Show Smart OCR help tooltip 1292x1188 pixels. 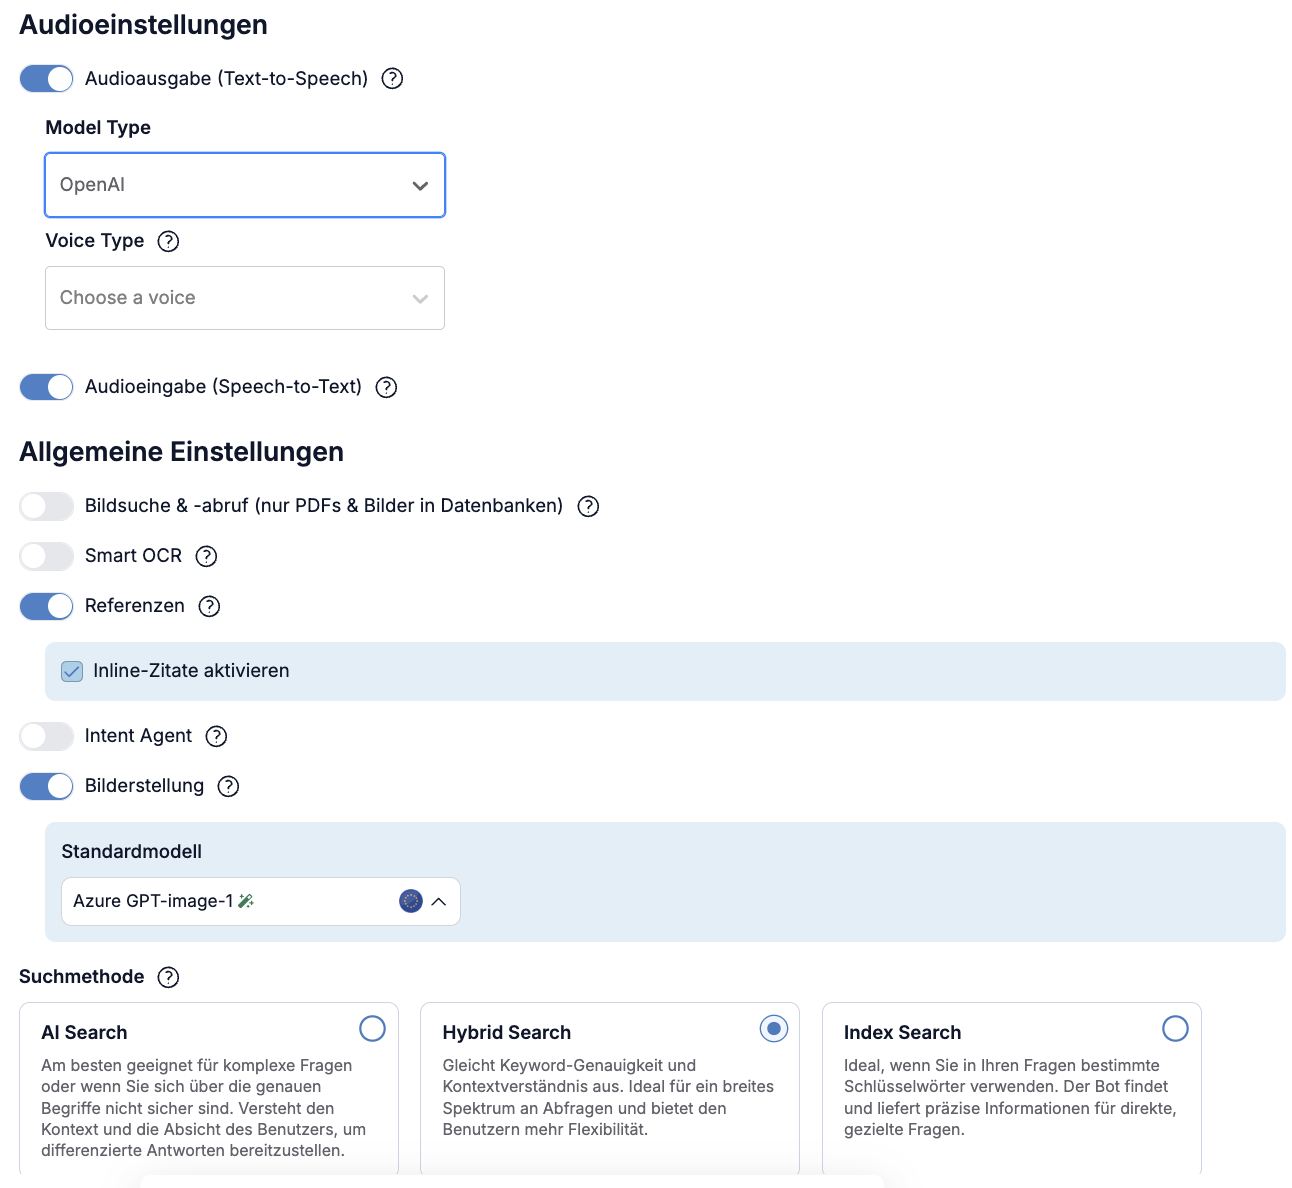(x=206, y=556)
